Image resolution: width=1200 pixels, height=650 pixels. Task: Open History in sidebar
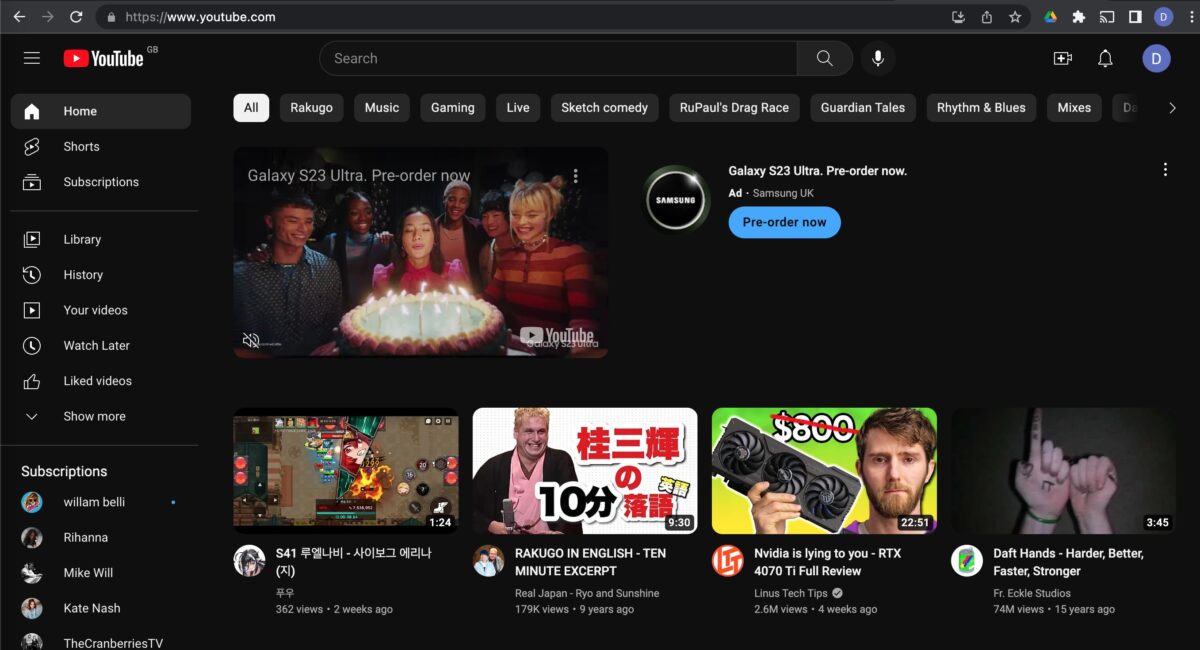tap(100, 275)
